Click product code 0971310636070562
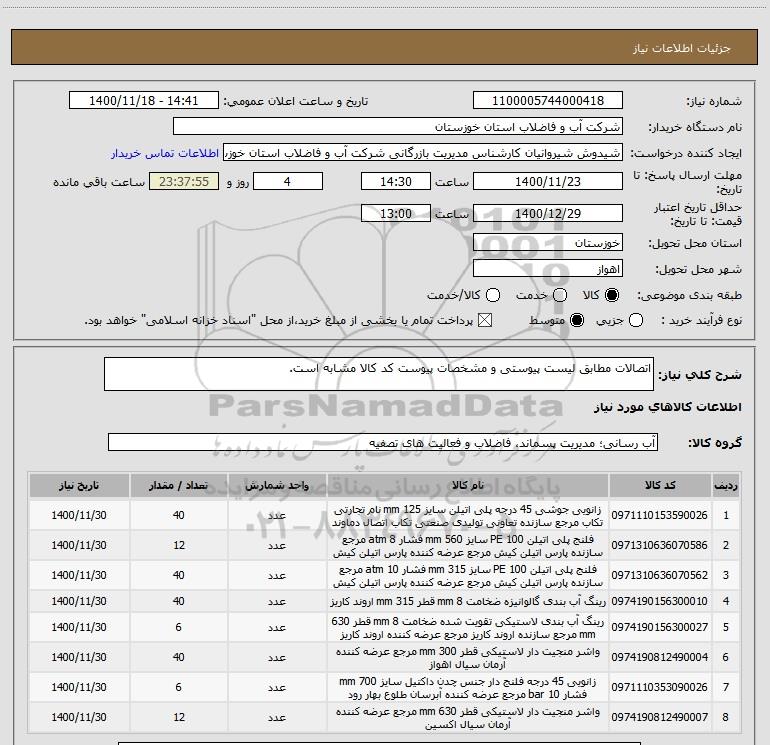 click(x=660, y=575)
